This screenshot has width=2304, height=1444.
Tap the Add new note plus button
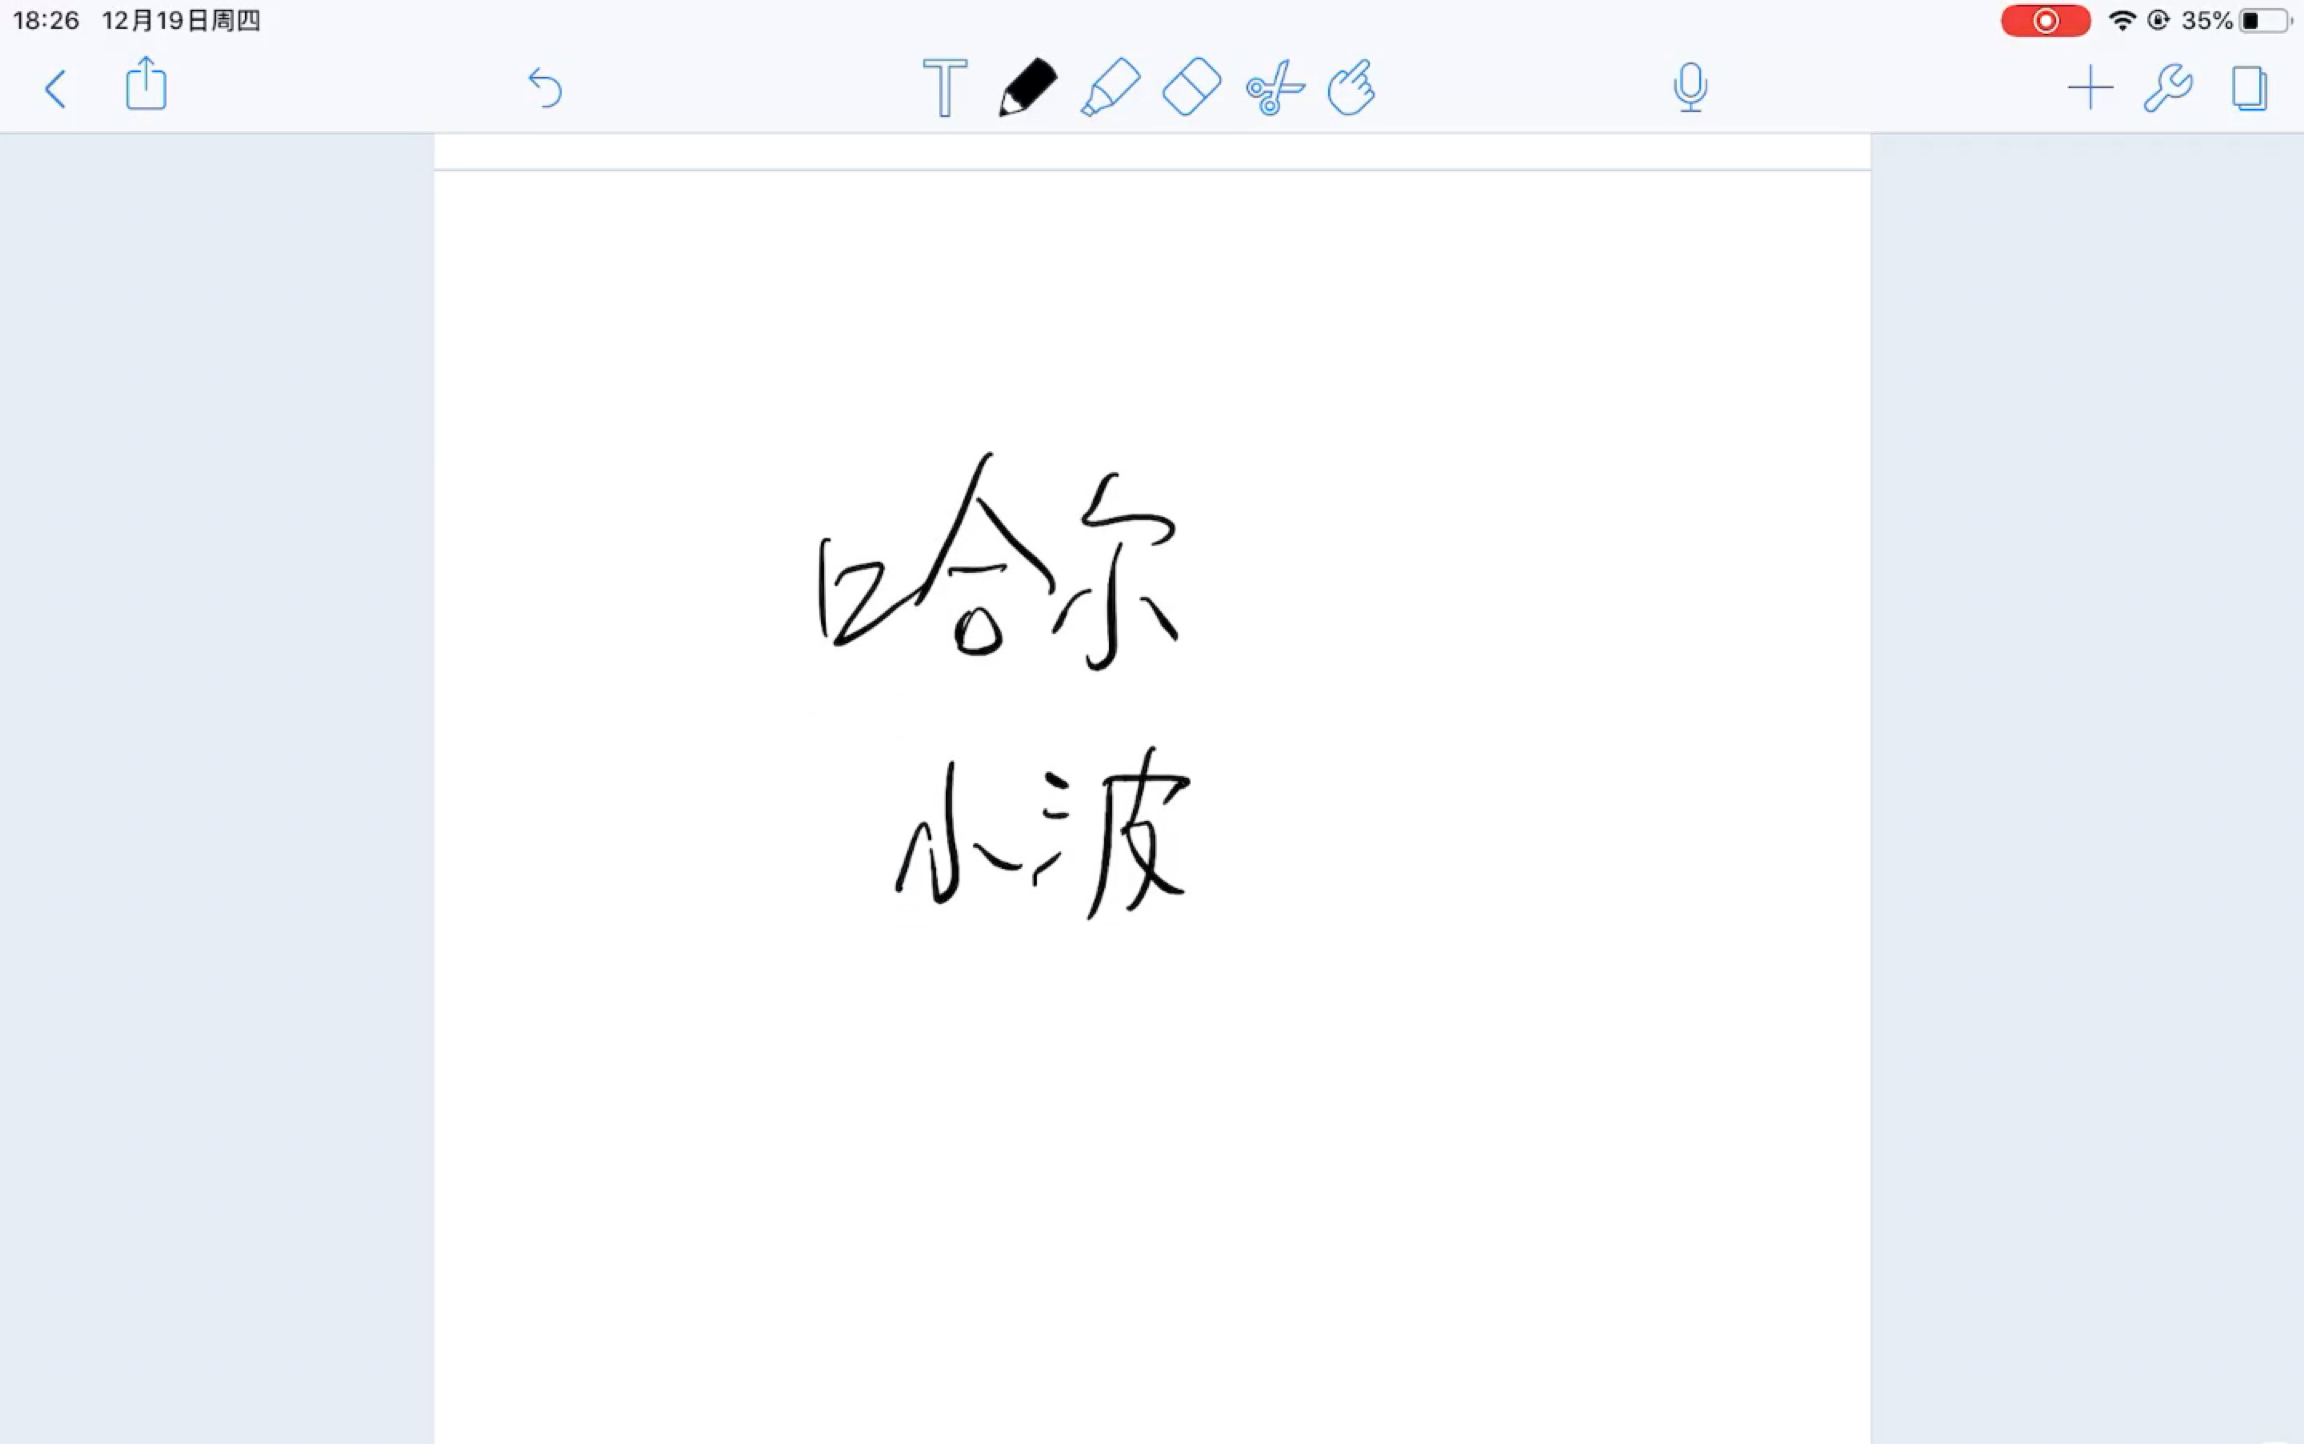coord(2088,85)
